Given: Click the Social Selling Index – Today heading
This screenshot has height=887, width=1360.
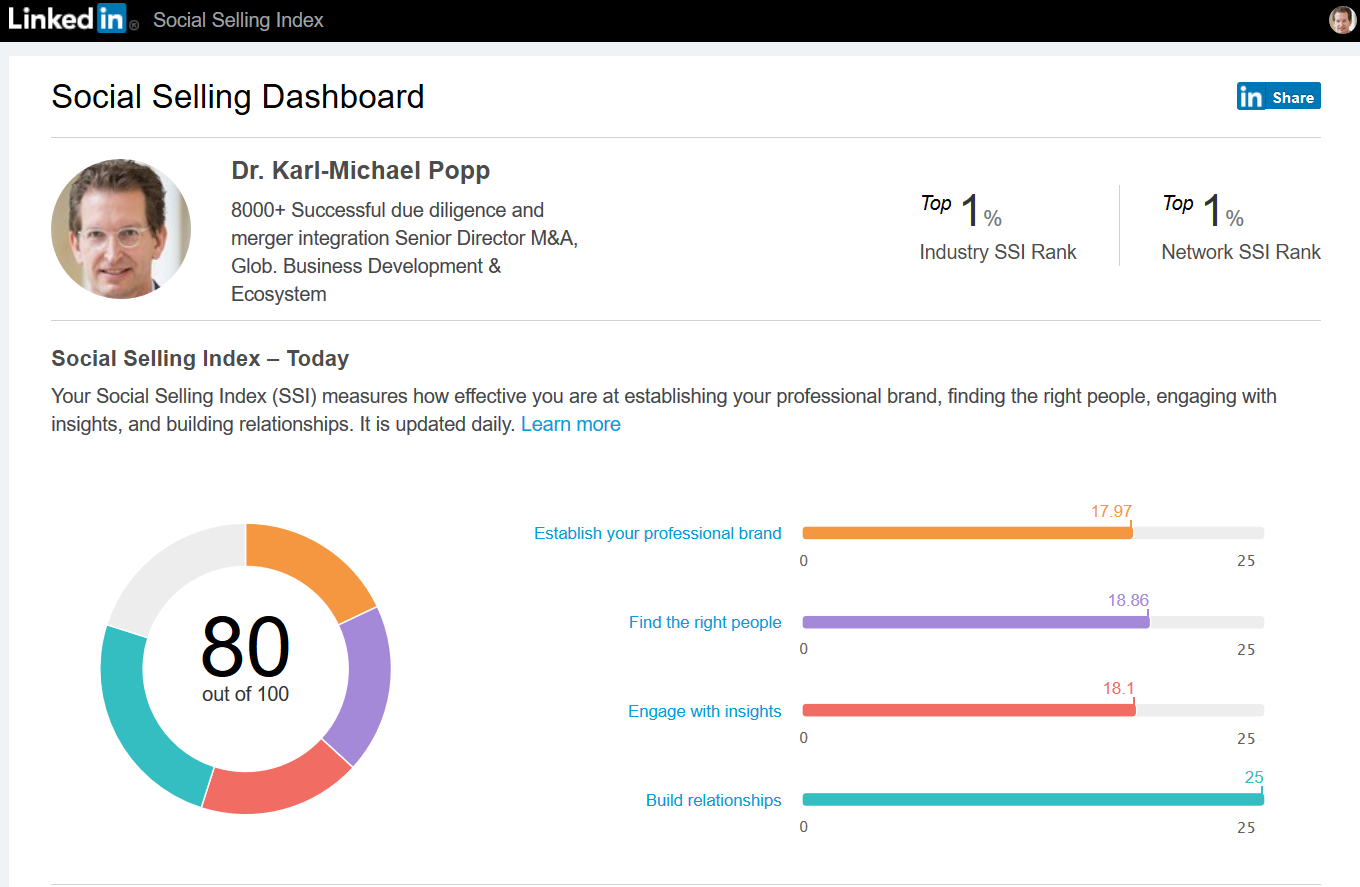Looking at the screenshot, I should [x=200, y=358].
